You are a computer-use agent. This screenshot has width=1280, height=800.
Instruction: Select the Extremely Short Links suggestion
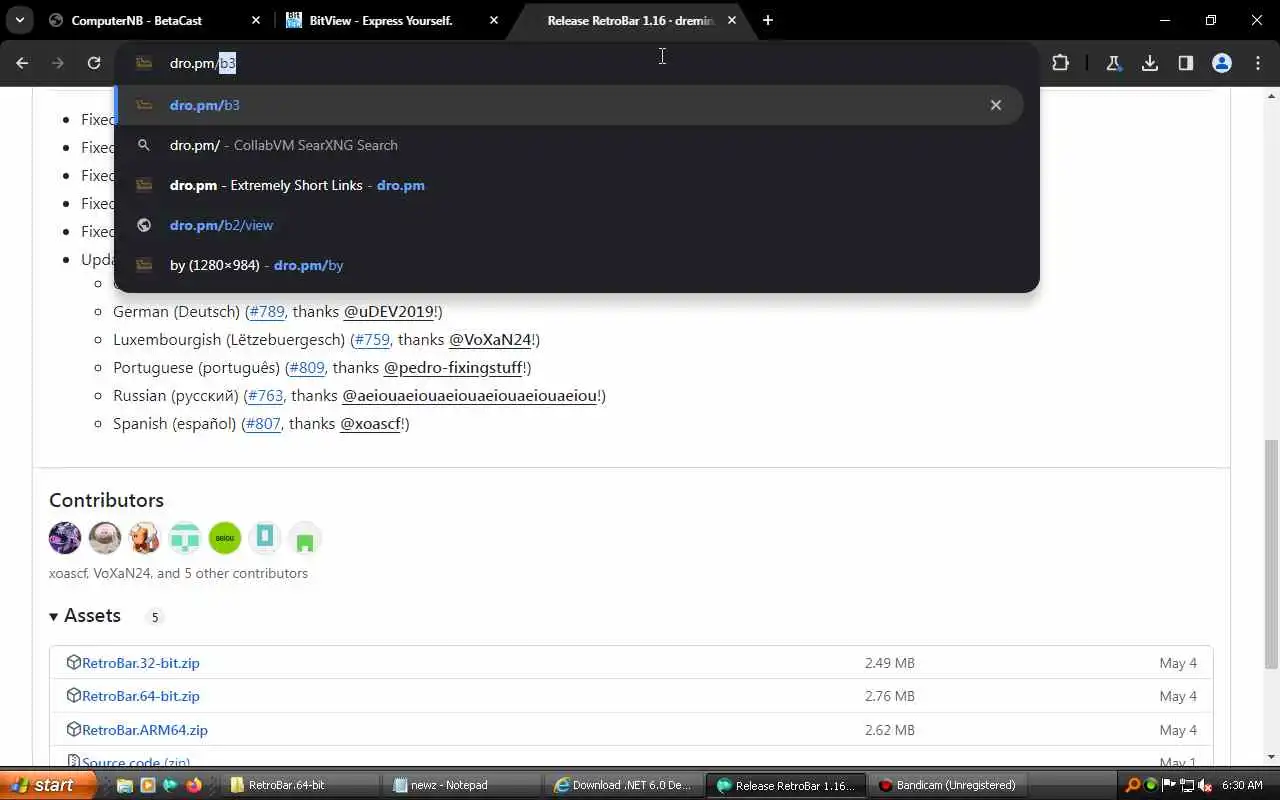pyautogui.click(x=570, y=185)
